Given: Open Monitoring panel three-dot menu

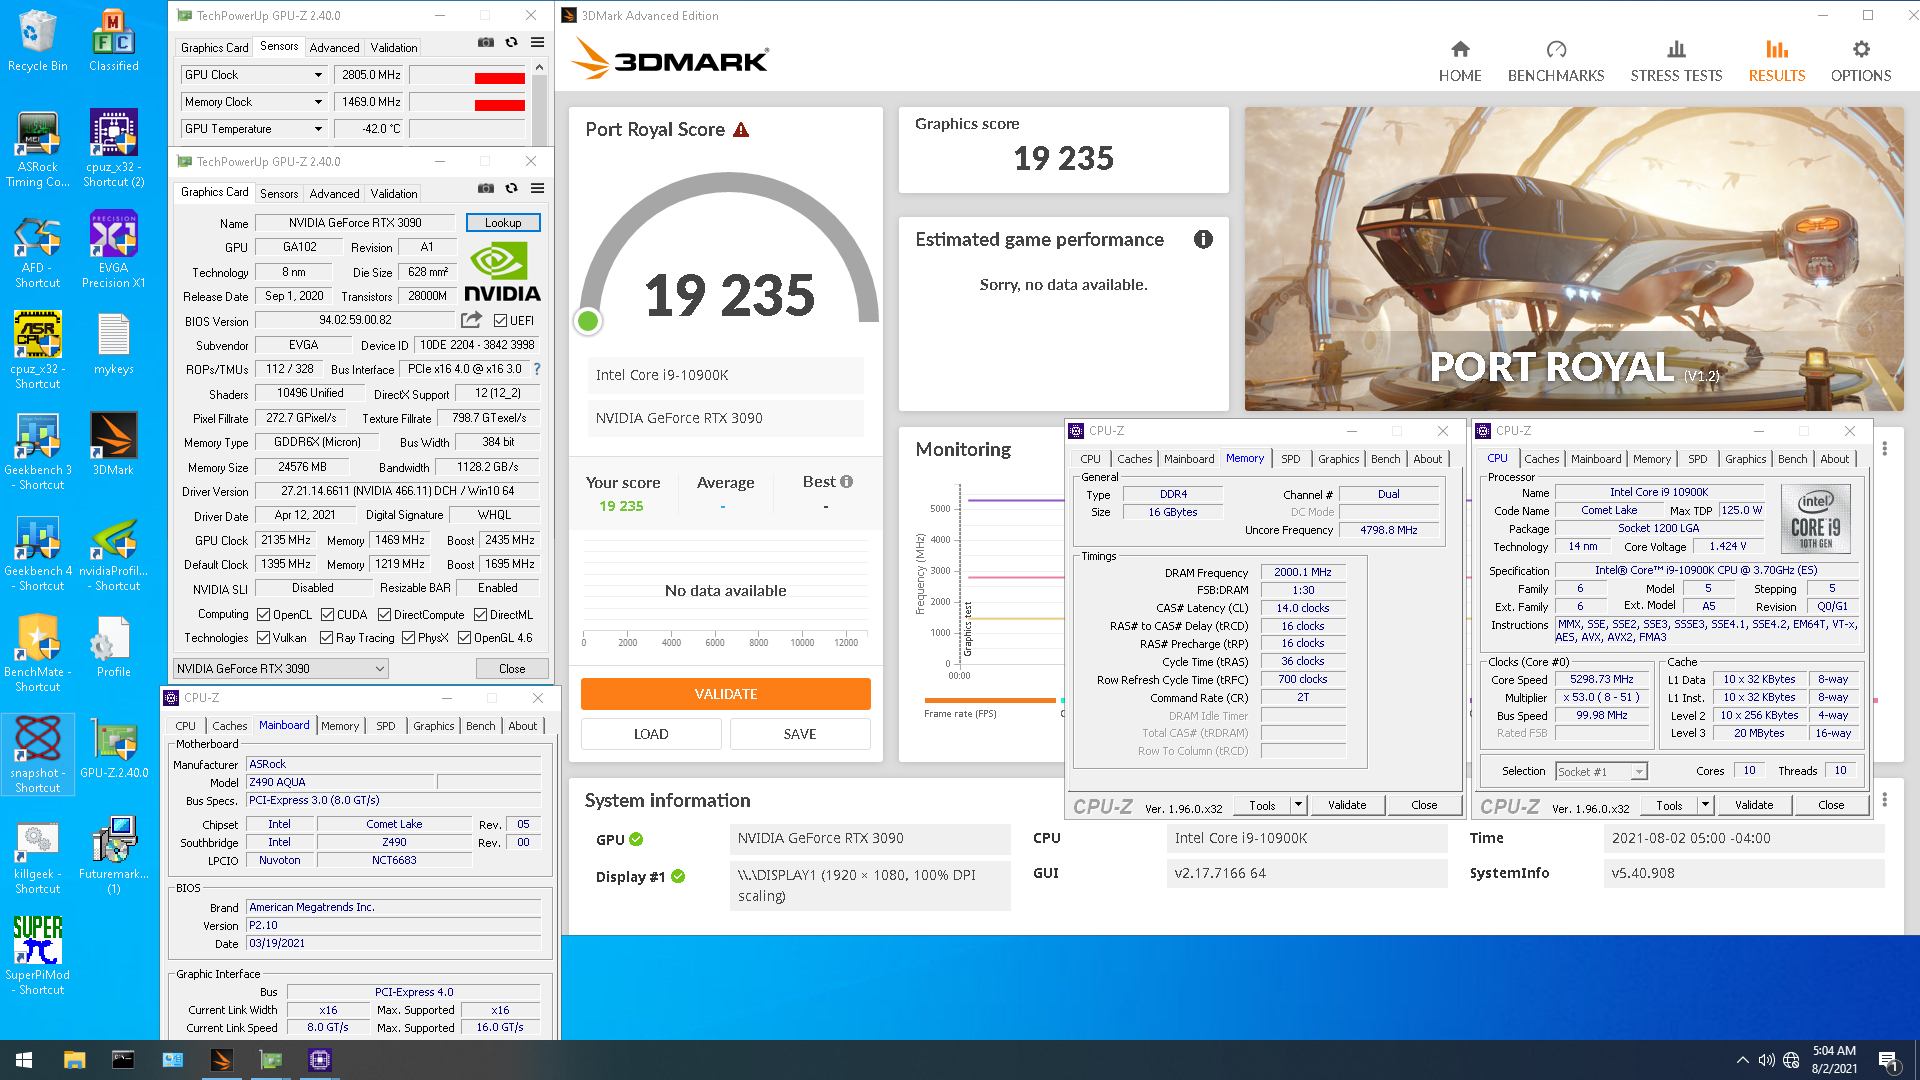Looking at the screenshot, I should tap(1885, 449).
